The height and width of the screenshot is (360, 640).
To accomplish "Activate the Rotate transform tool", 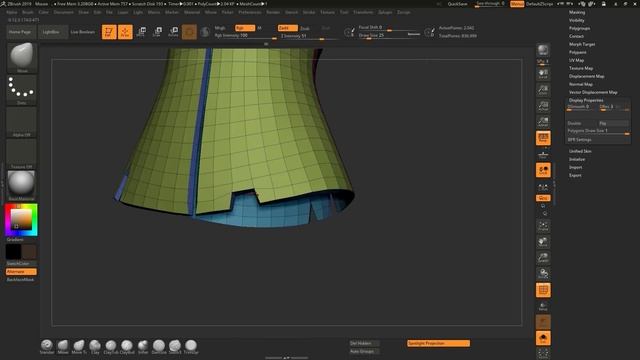I will (x=173, y=32).
